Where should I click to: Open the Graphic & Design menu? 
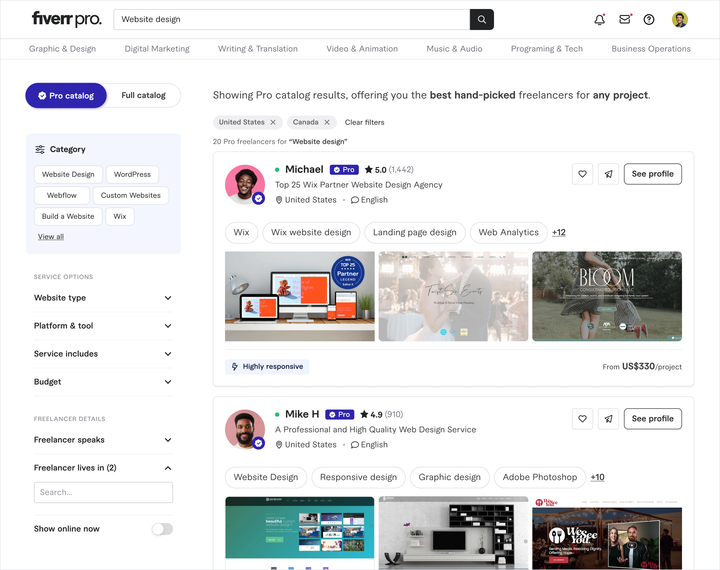[62, 49]
